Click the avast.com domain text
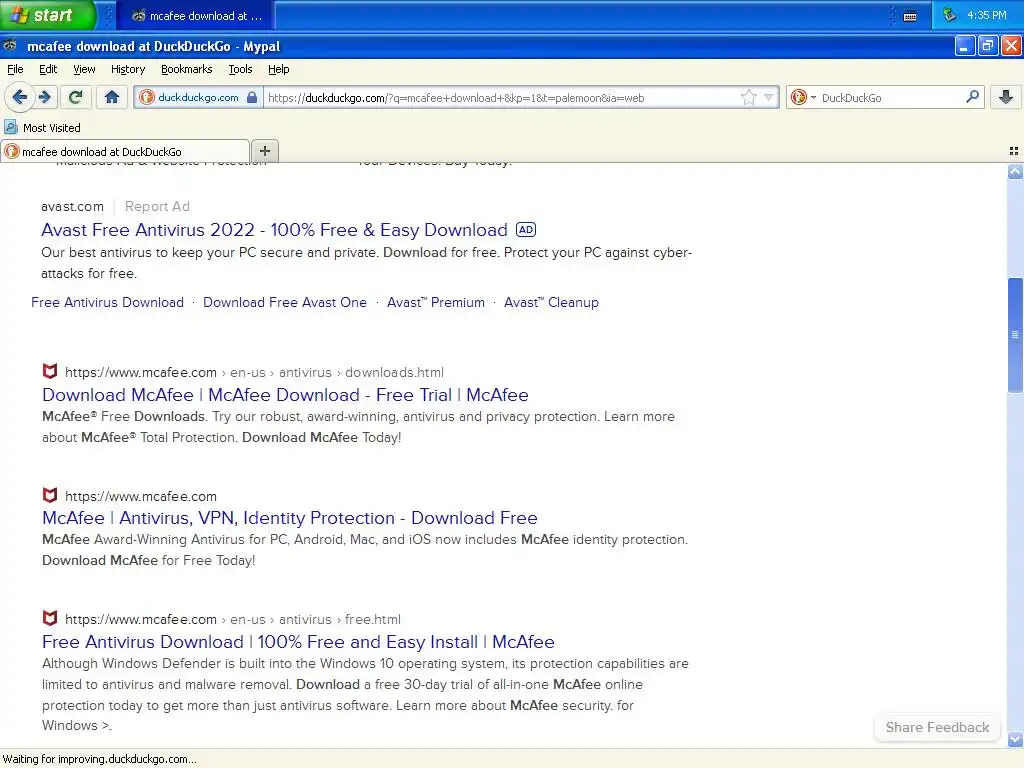This screenshot has height=768, width=1024. click(72, 206)
